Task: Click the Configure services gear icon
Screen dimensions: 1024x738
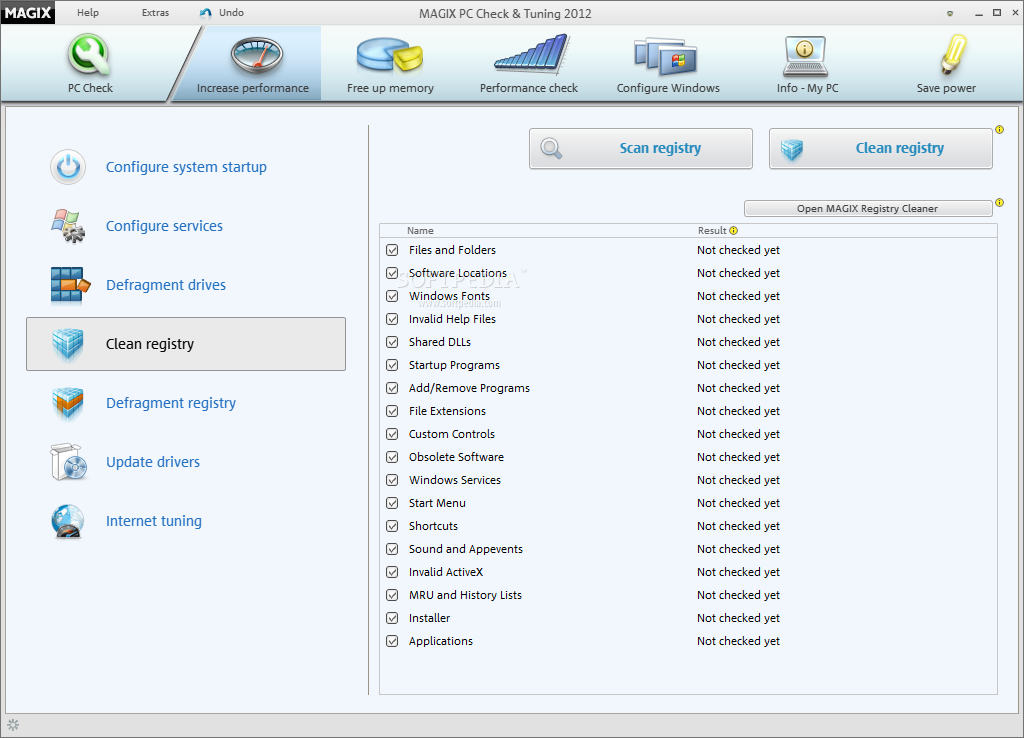Action: (68, 226)
